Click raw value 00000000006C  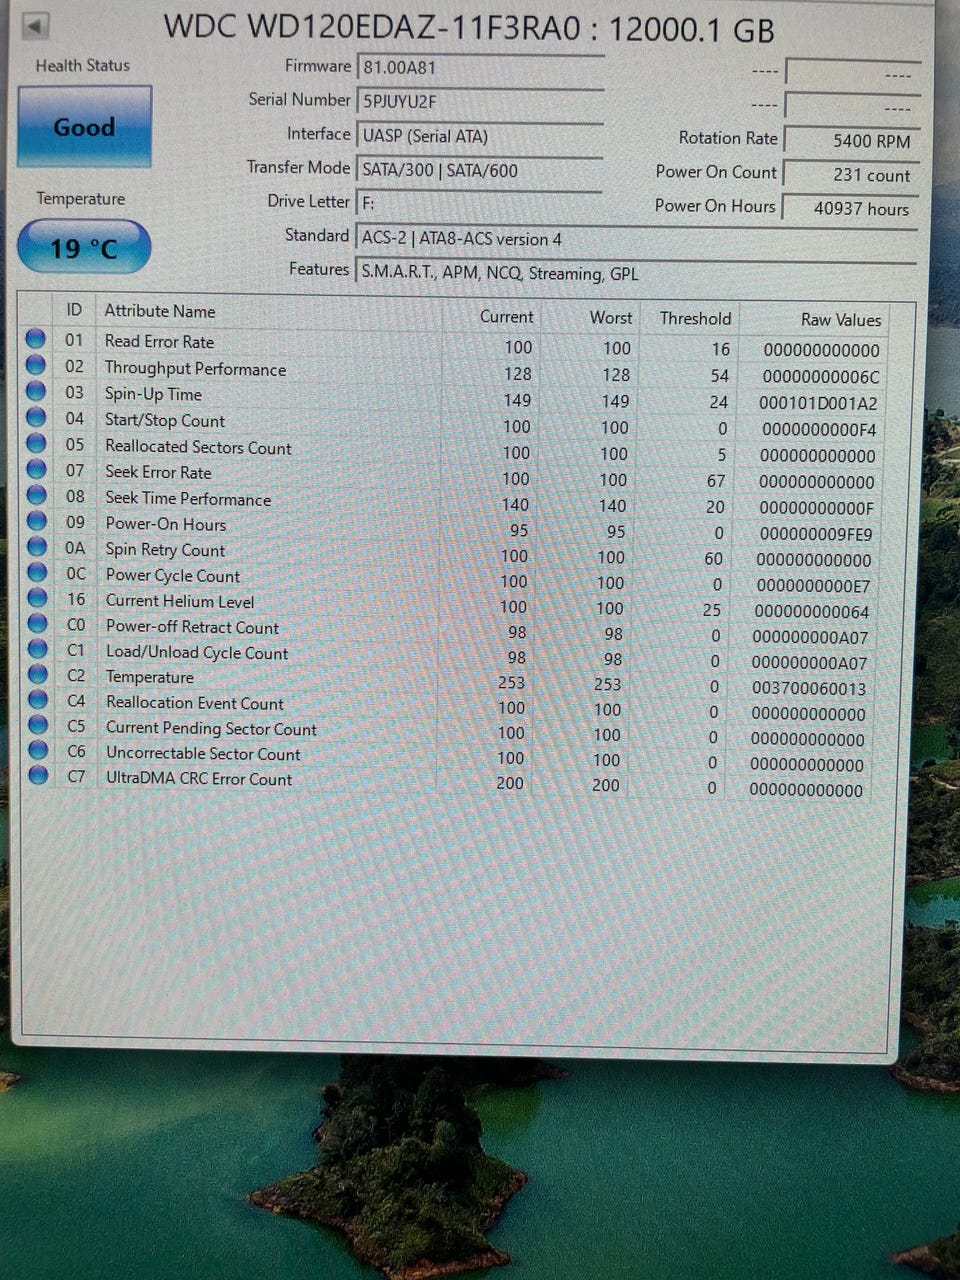(x=821, y=377)
